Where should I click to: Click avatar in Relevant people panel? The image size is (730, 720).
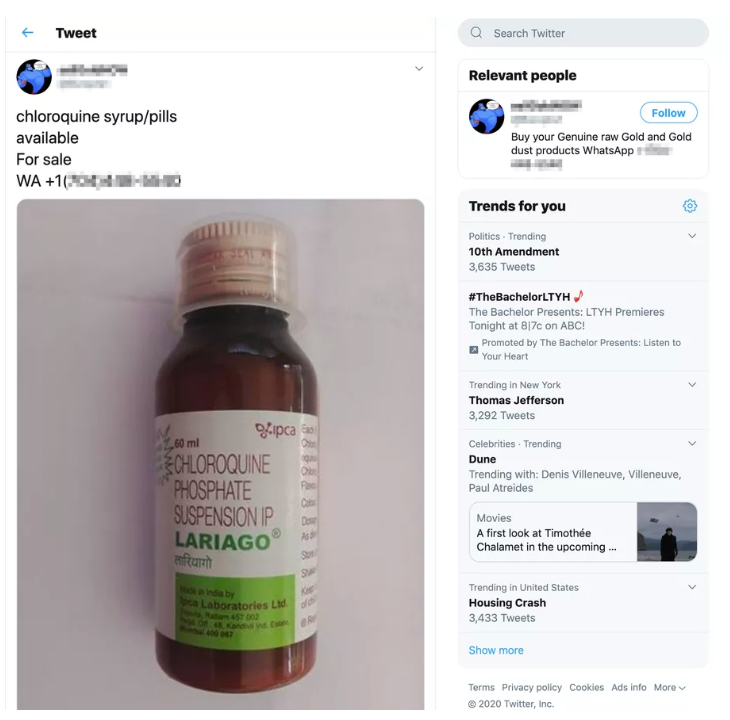pos(487,116)
